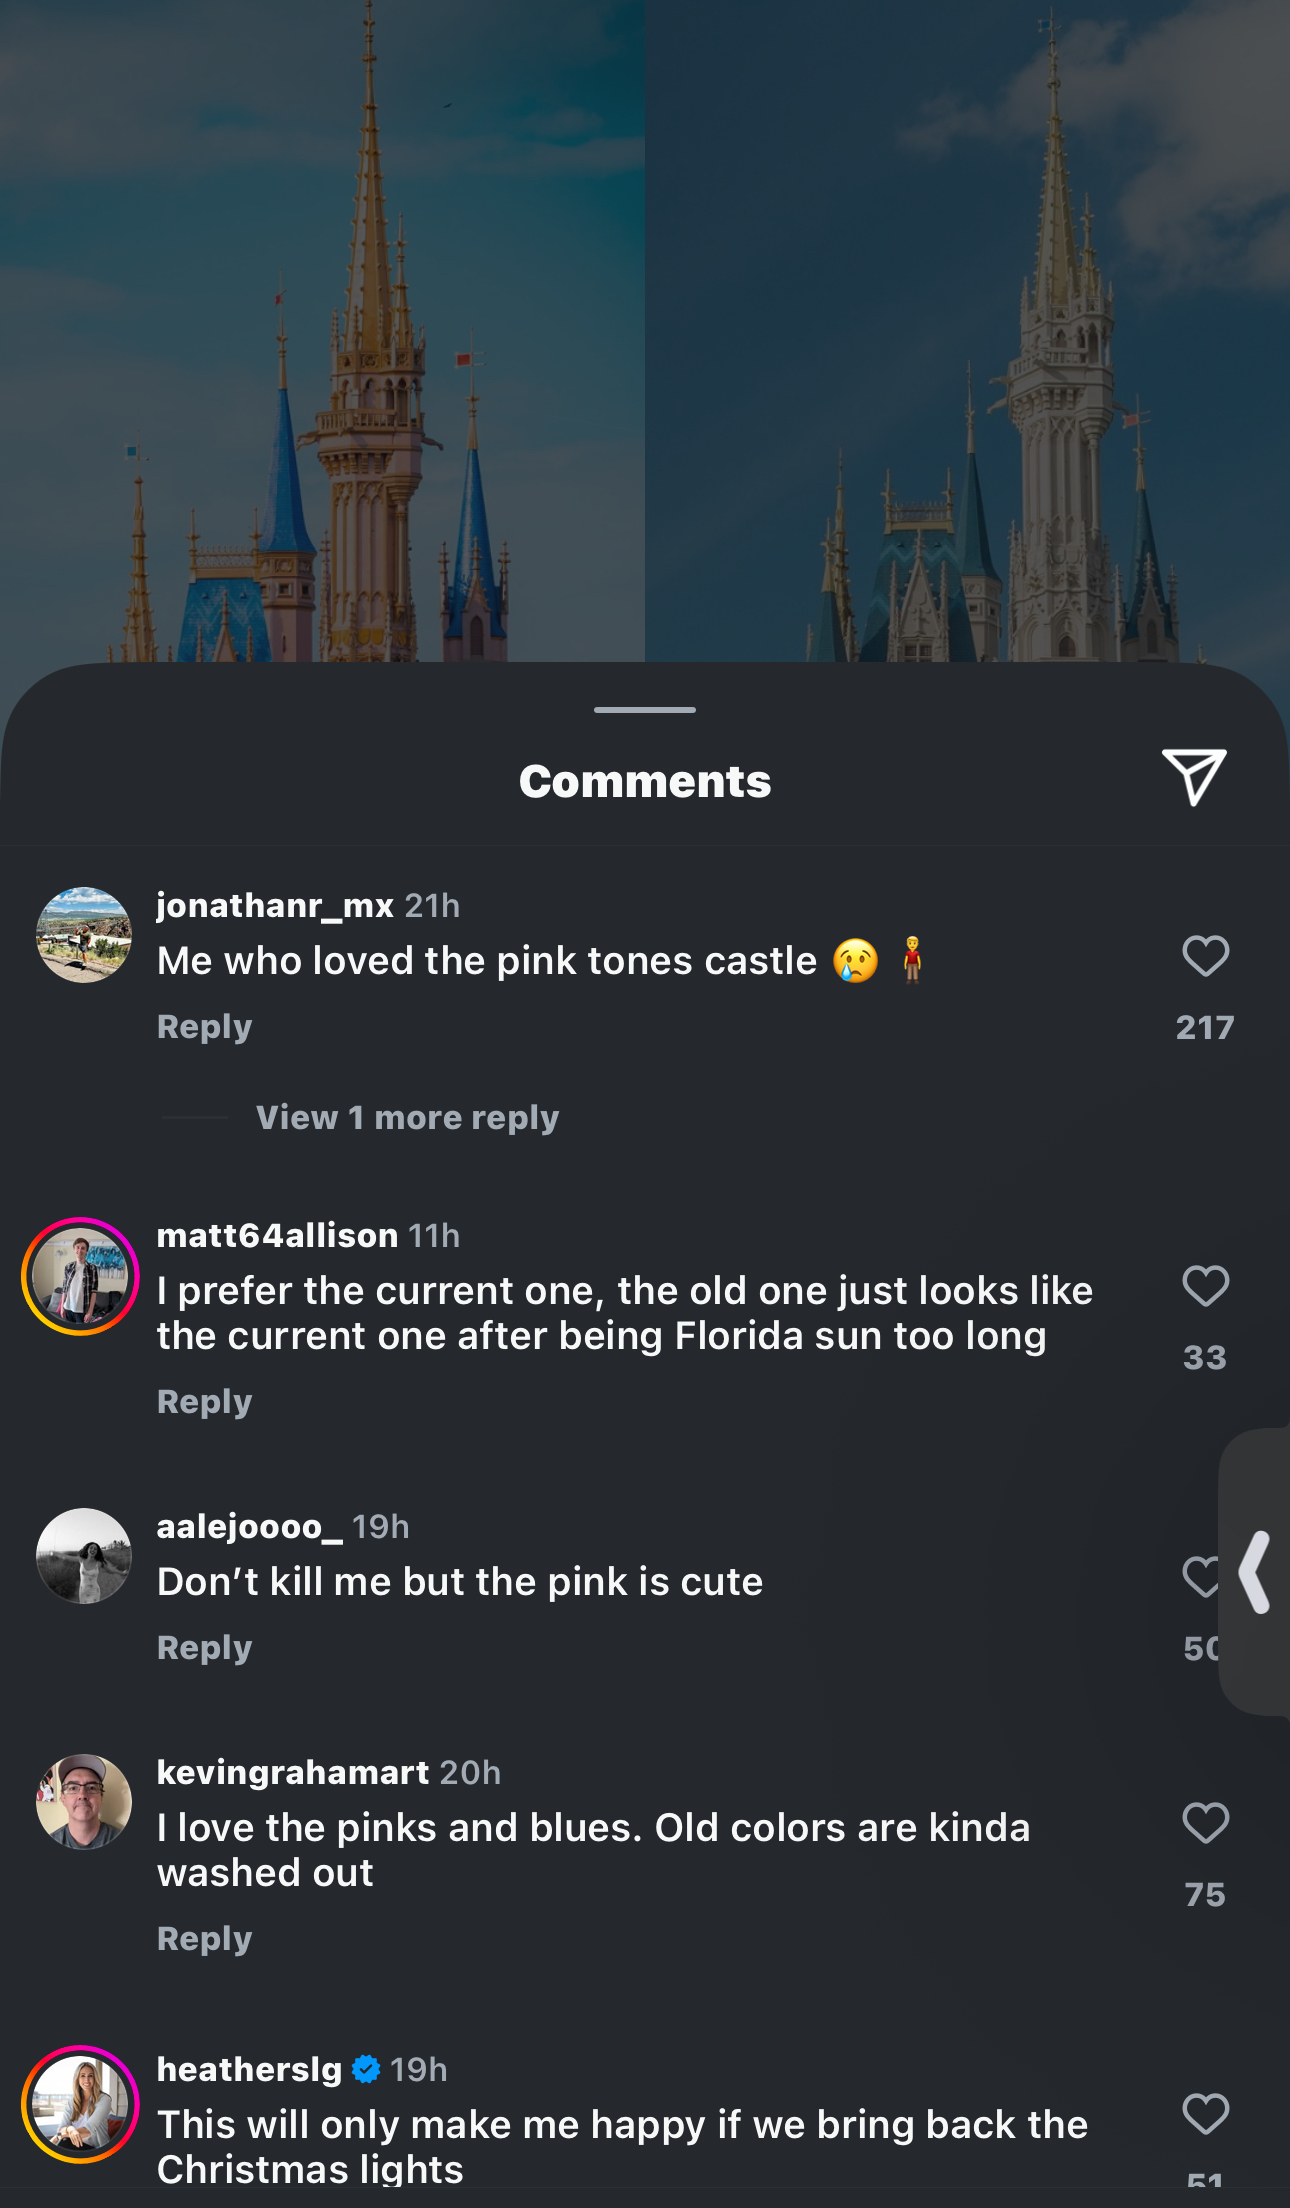Tap the castle comparison image

645,330
